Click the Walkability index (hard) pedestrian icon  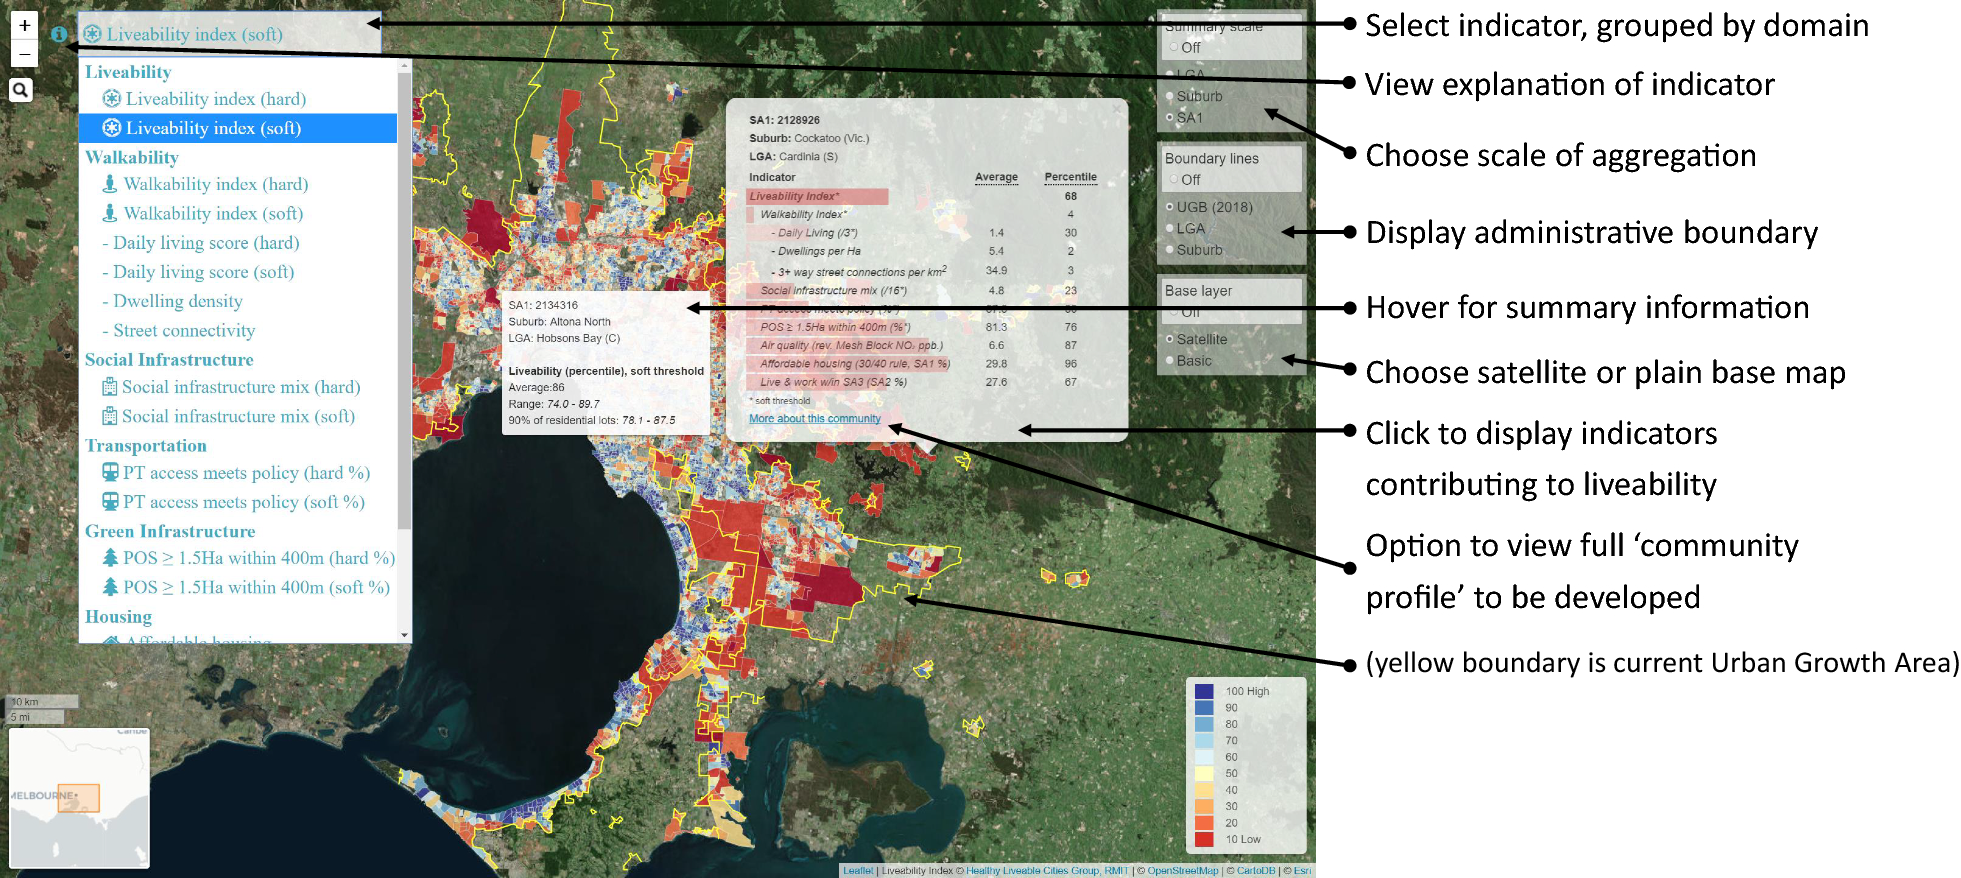(110, 184)
